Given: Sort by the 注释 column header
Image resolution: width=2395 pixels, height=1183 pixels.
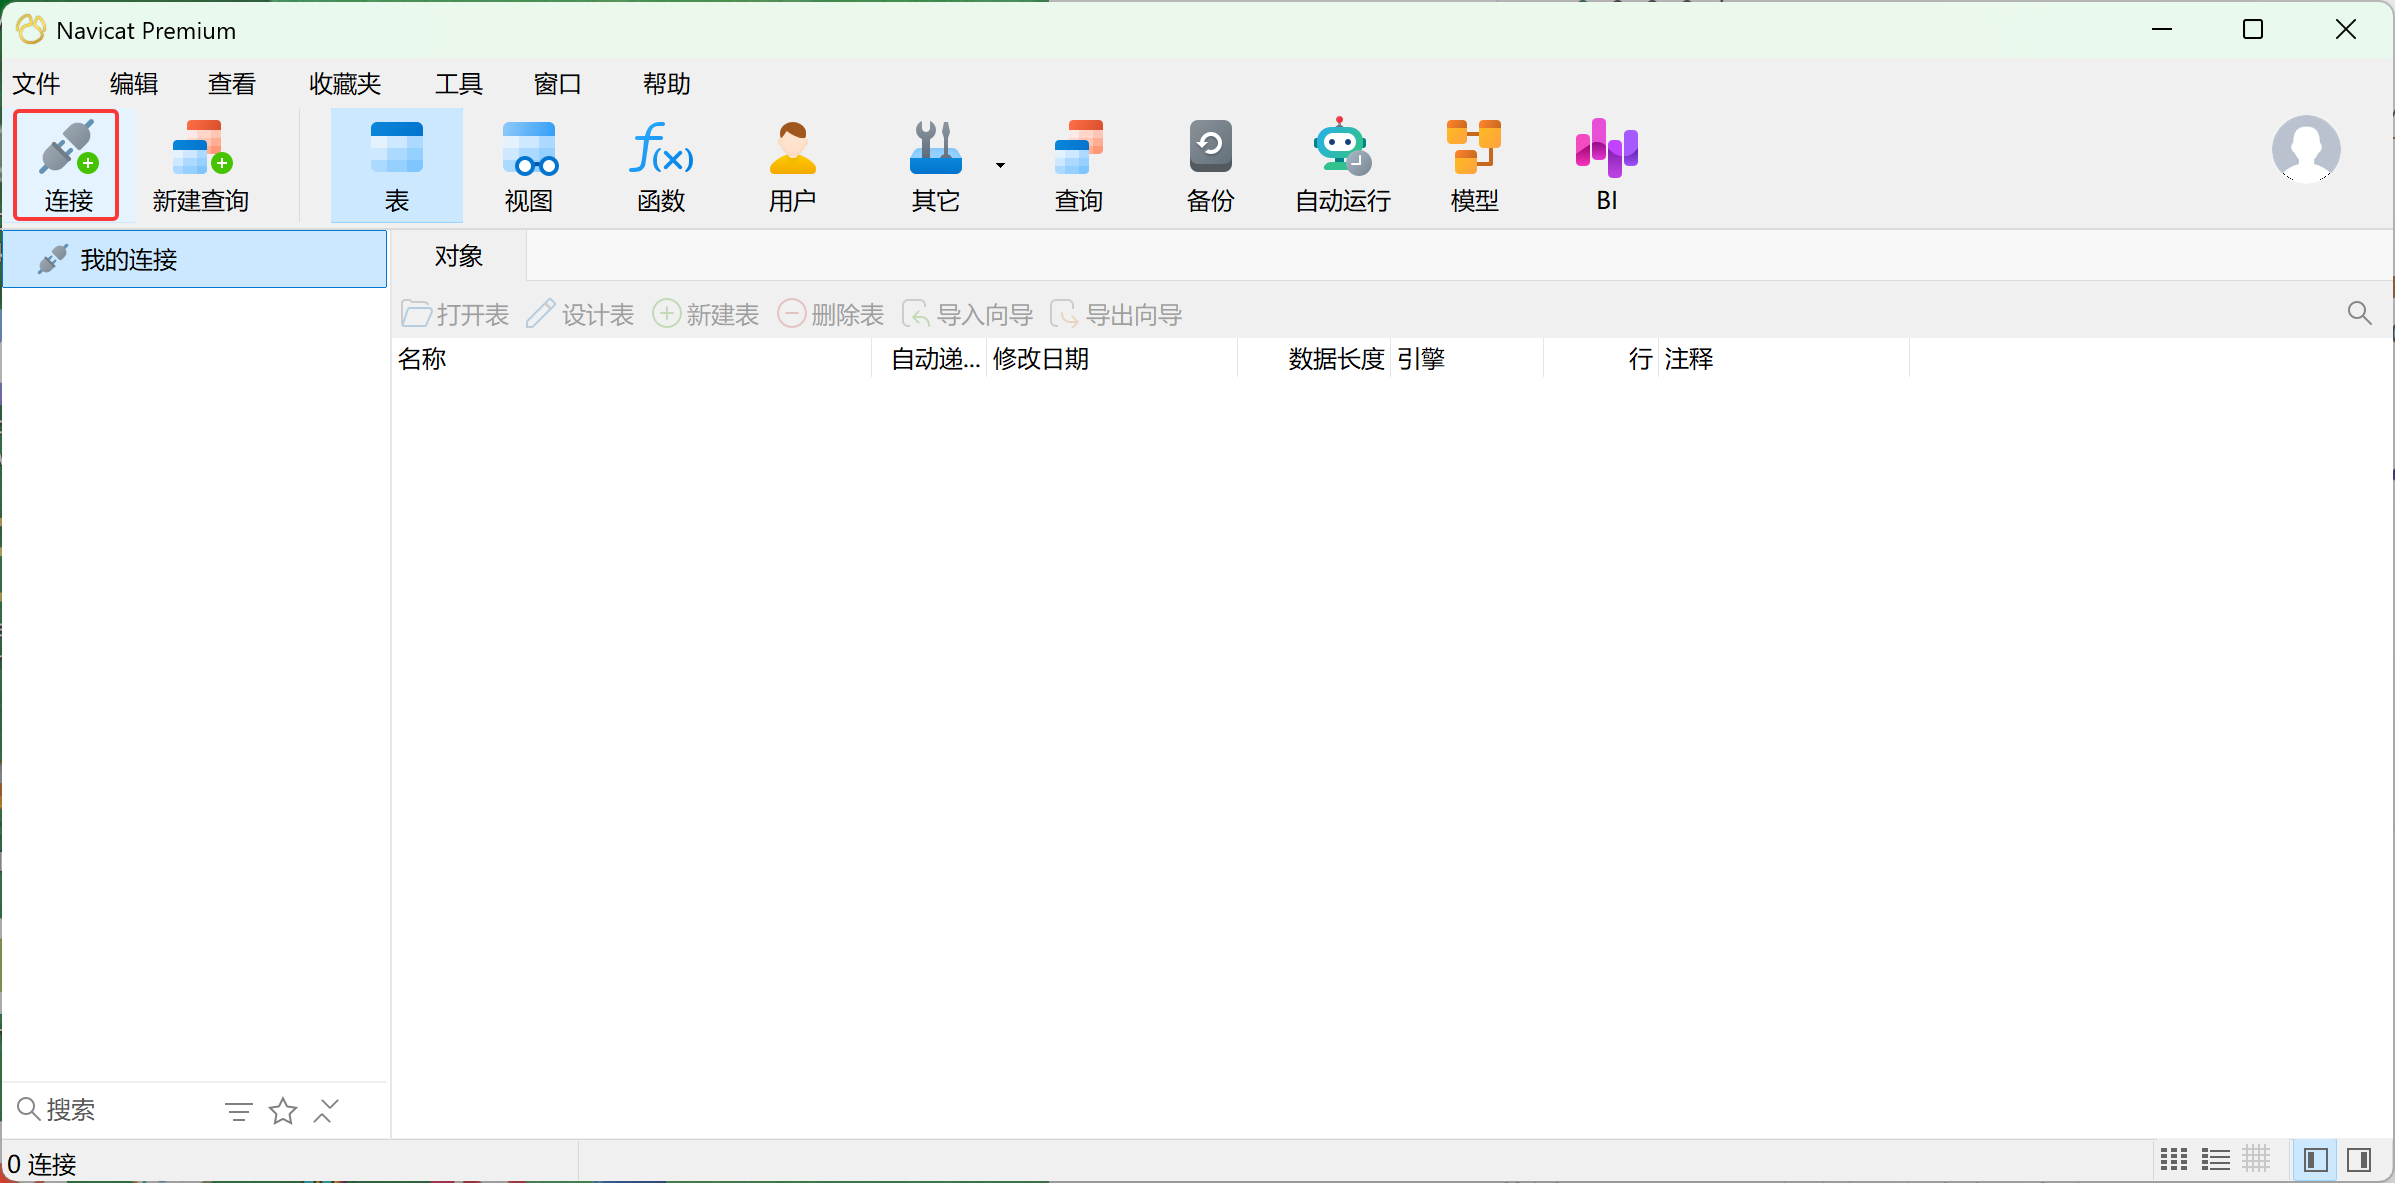Looking at the screenshot, I should pyautogui.click(x=1784, y=359).
